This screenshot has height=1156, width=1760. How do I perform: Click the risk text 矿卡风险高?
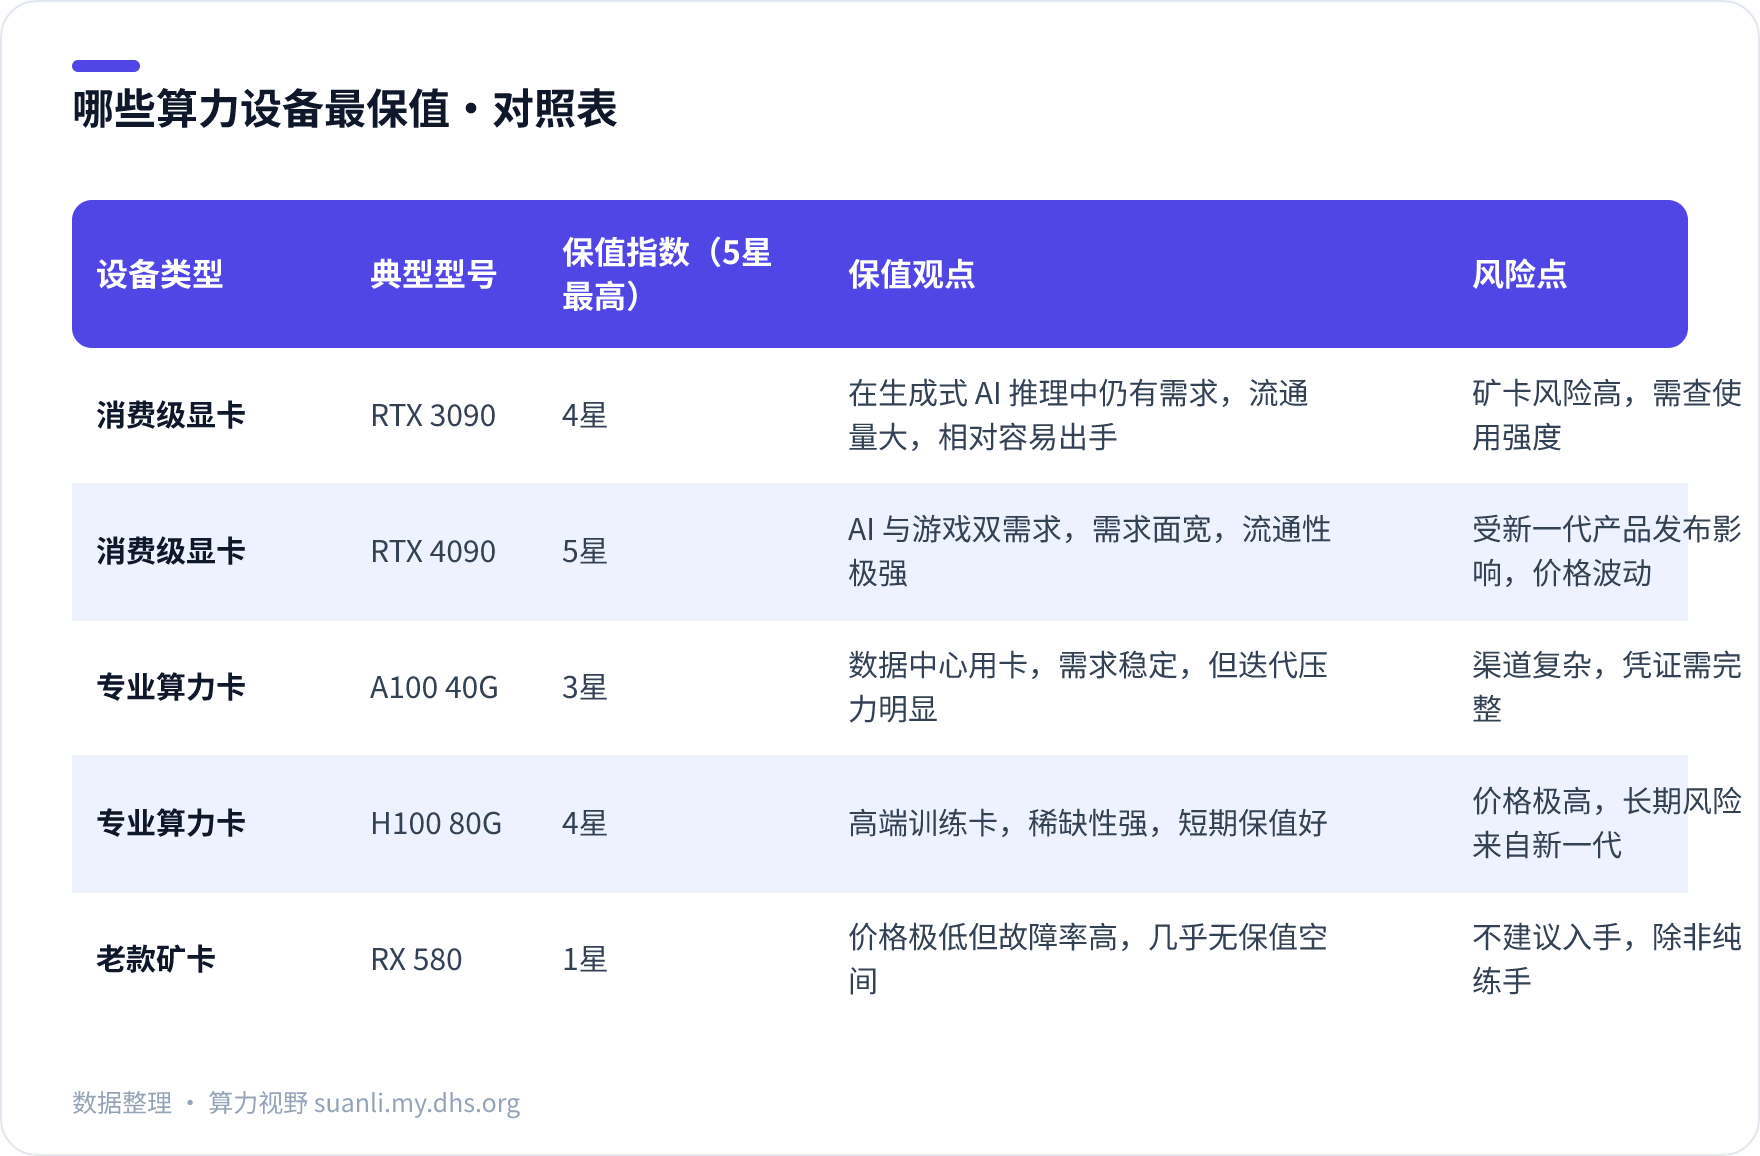(1547, 394)
